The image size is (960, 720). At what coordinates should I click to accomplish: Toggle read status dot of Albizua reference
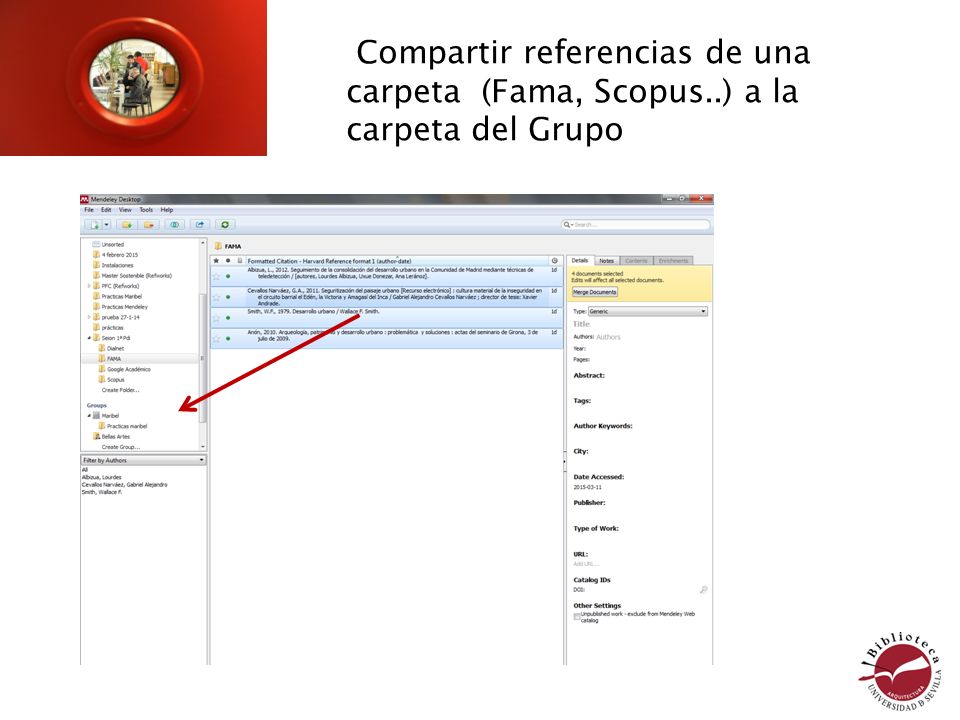tap(228, 277)
